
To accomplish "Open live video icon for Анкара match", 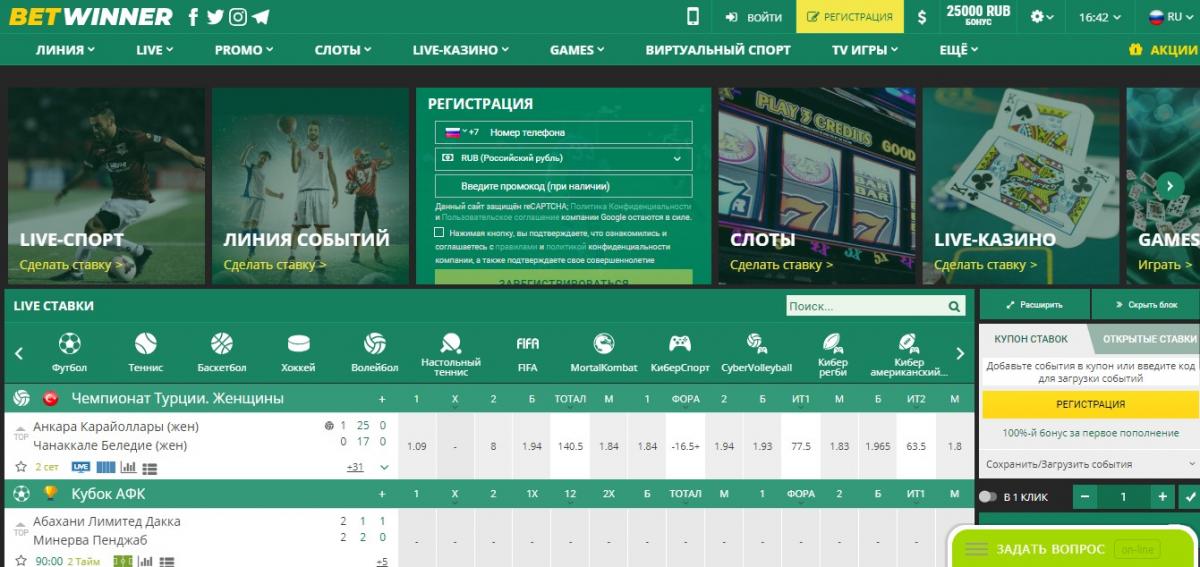I will tap(81, 467).
